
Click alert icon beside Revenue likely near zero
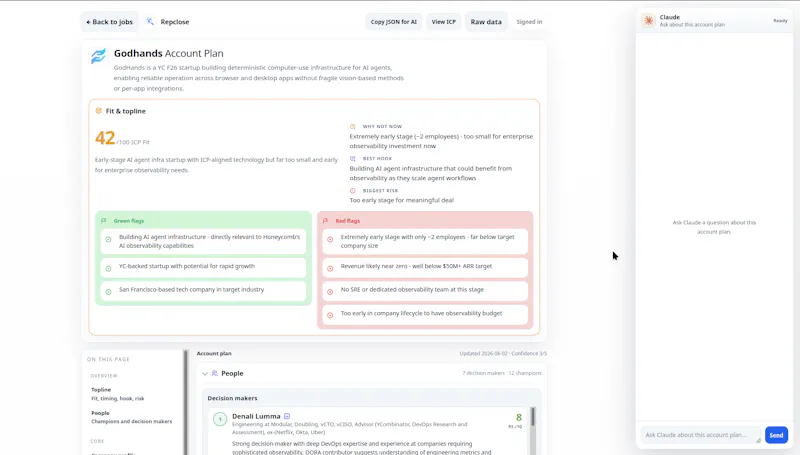(x=330, y=268)
